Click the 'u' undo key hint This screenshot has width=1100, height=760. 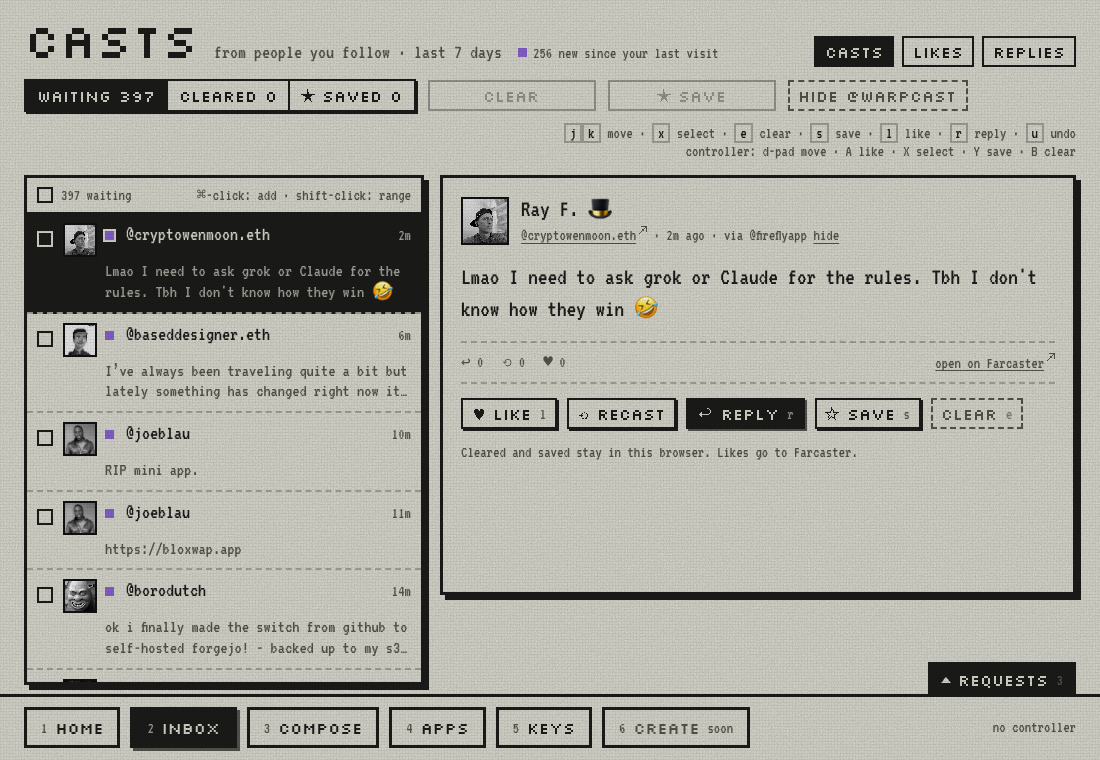(x=1034, y=133)
